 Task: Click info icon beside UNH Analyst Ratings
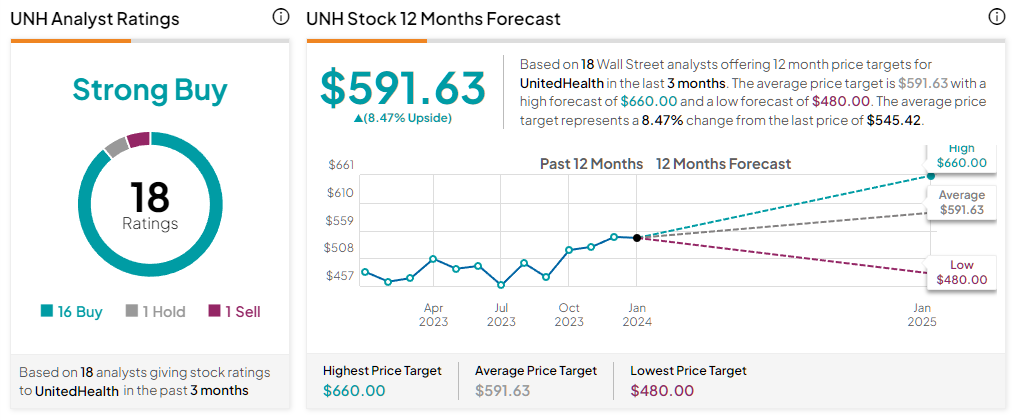(280, 18)
